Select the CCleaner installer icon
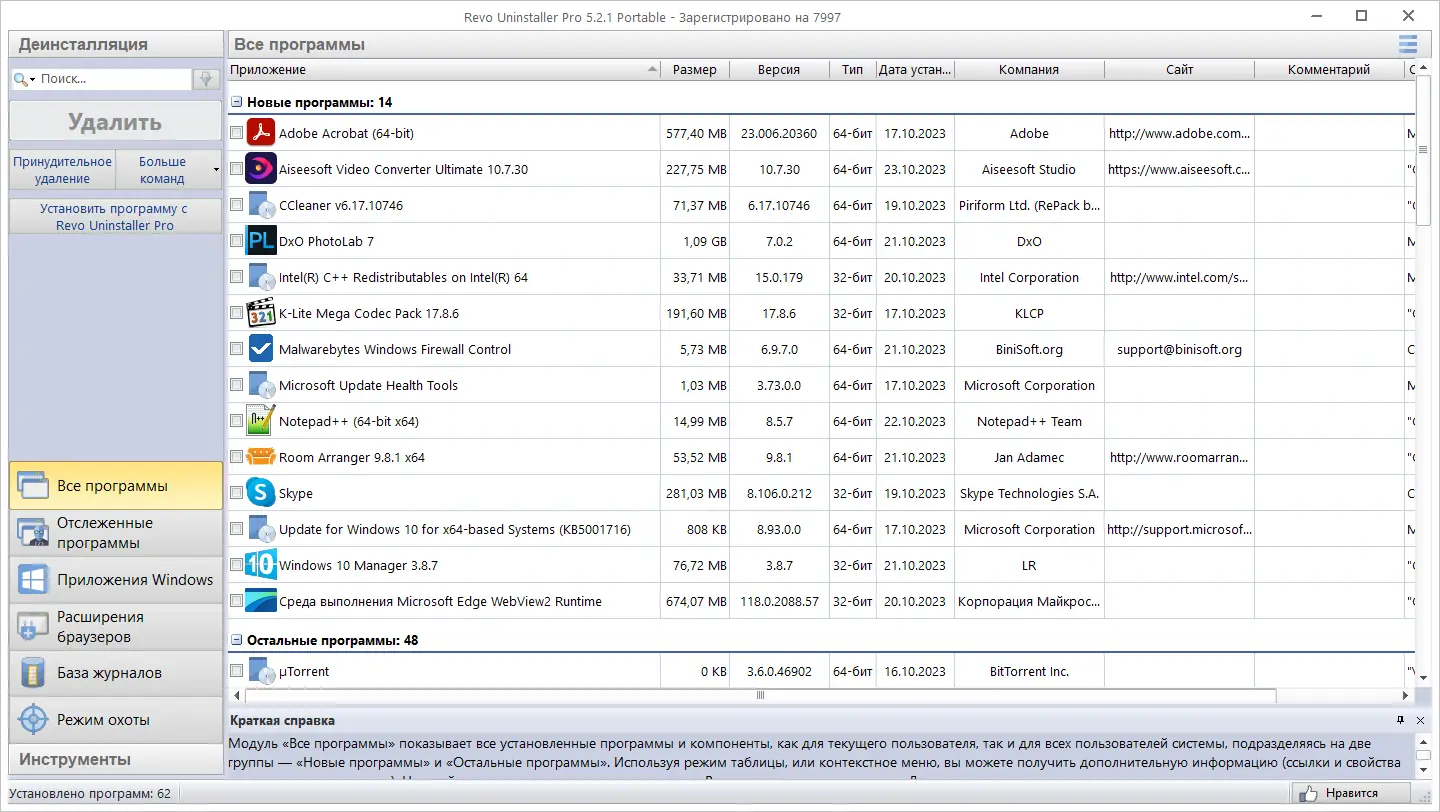Screen dimensions: 1440x812 [261, 205]
